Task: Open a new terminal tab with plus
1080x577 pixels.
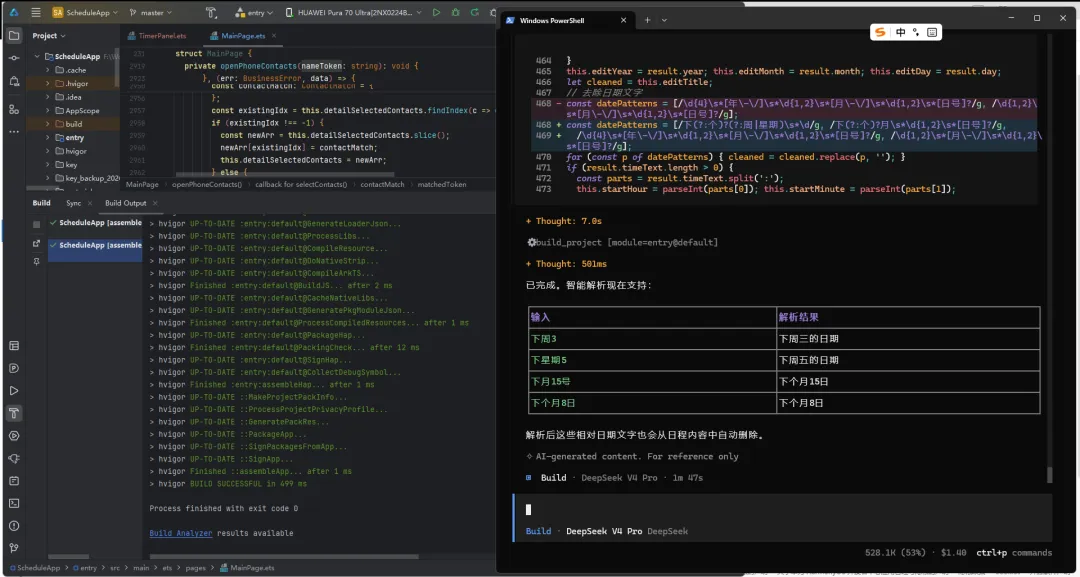Action: [x=647, y=21]
